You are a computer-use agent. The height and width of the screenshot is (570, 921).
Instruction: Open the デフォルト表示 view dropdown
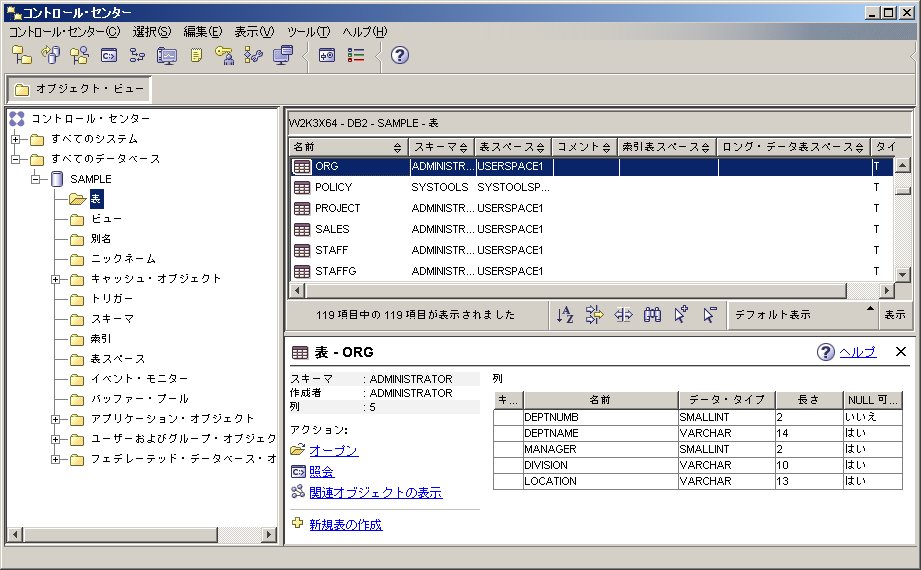[x=802, y=315]
